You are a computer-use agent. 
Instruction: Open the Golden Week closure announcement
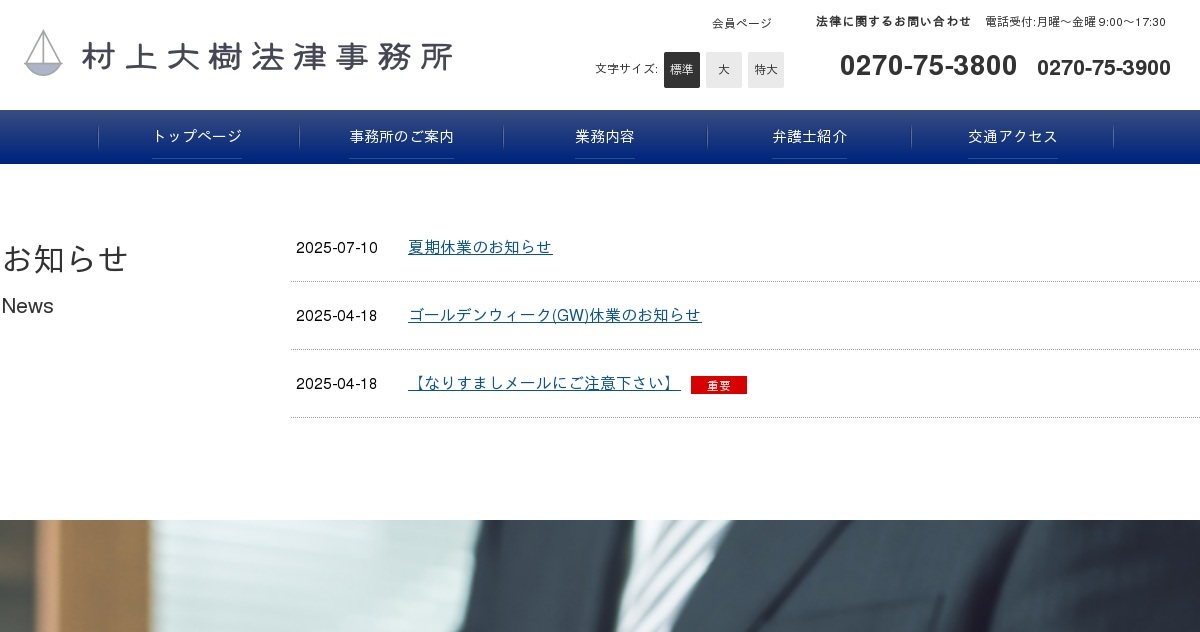point(554,315)
